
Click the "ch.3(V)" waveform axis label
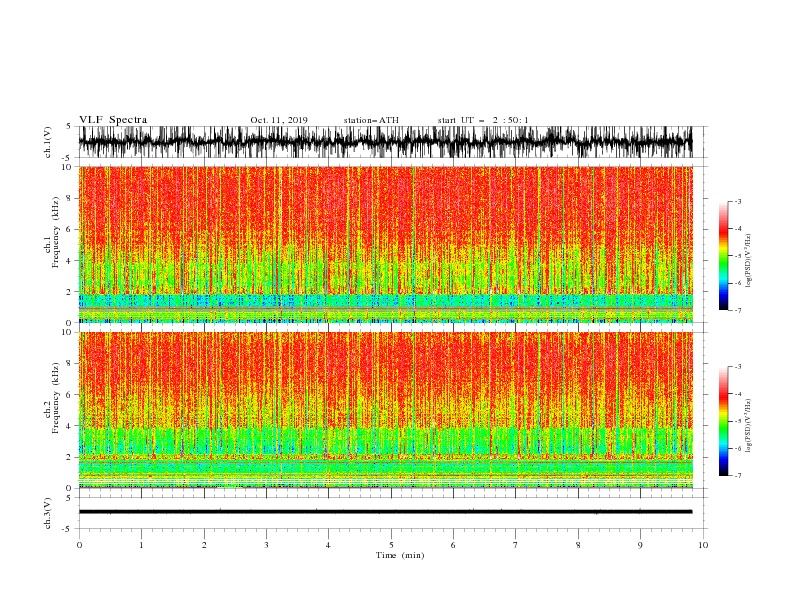pyautogui.click(x=48, y=513)
